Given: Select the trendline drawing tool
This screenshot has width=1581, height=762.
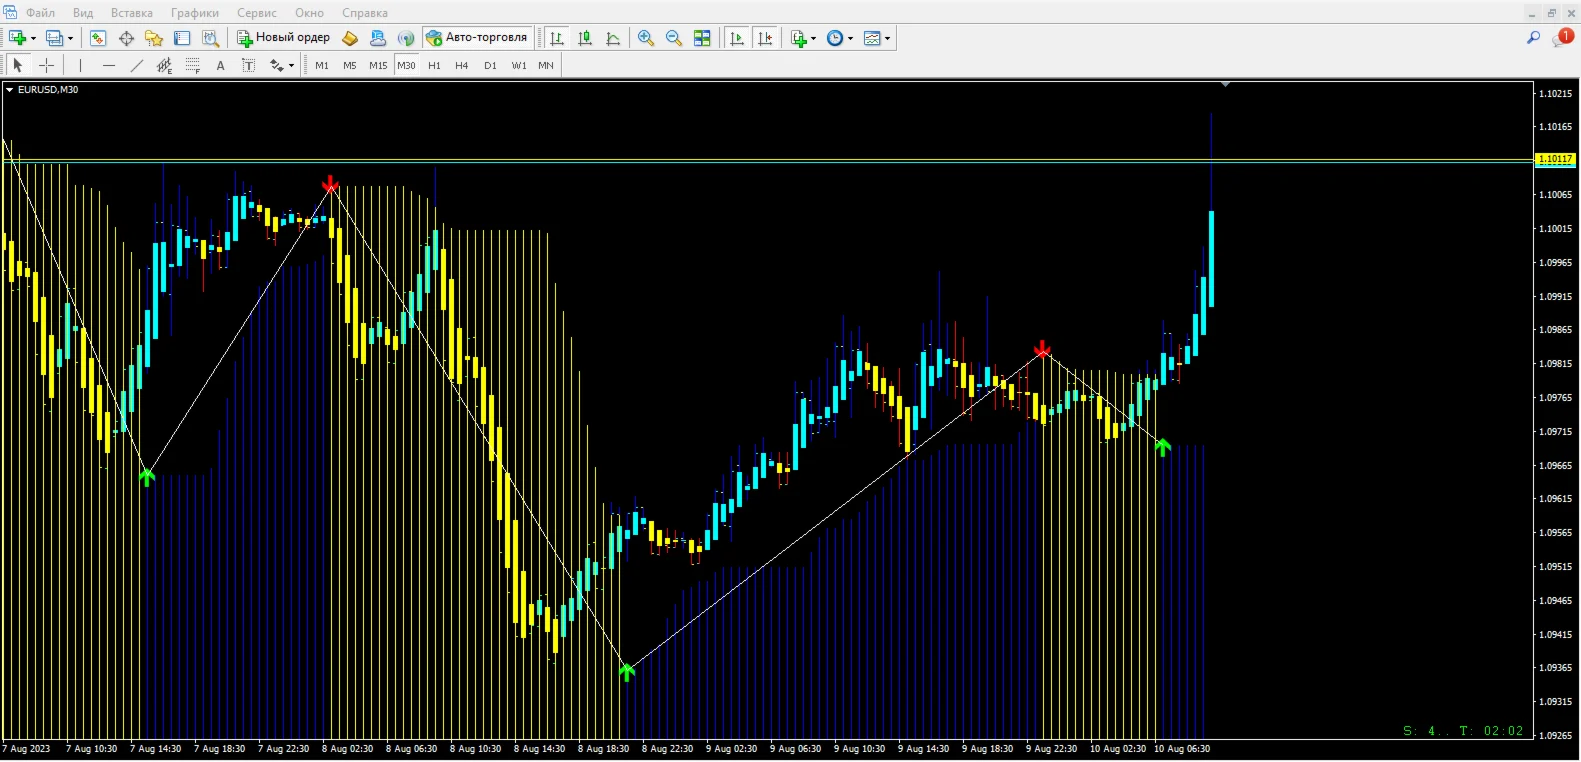Looking at the screenshot, I should [136, 65].
